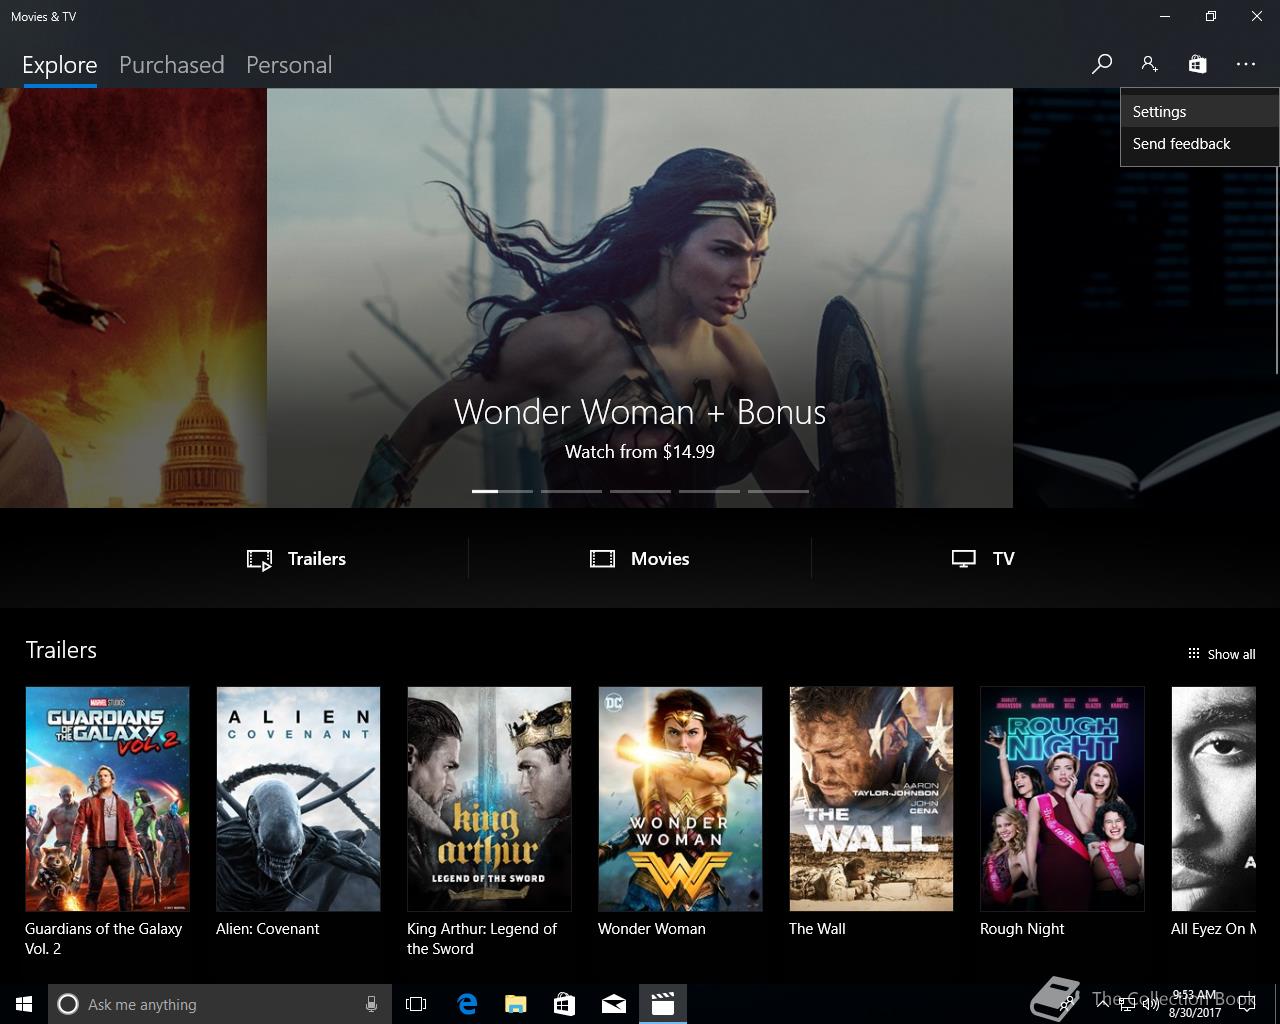
Task: Click the Cortana microphone icon
Action: coord(371,1004)
